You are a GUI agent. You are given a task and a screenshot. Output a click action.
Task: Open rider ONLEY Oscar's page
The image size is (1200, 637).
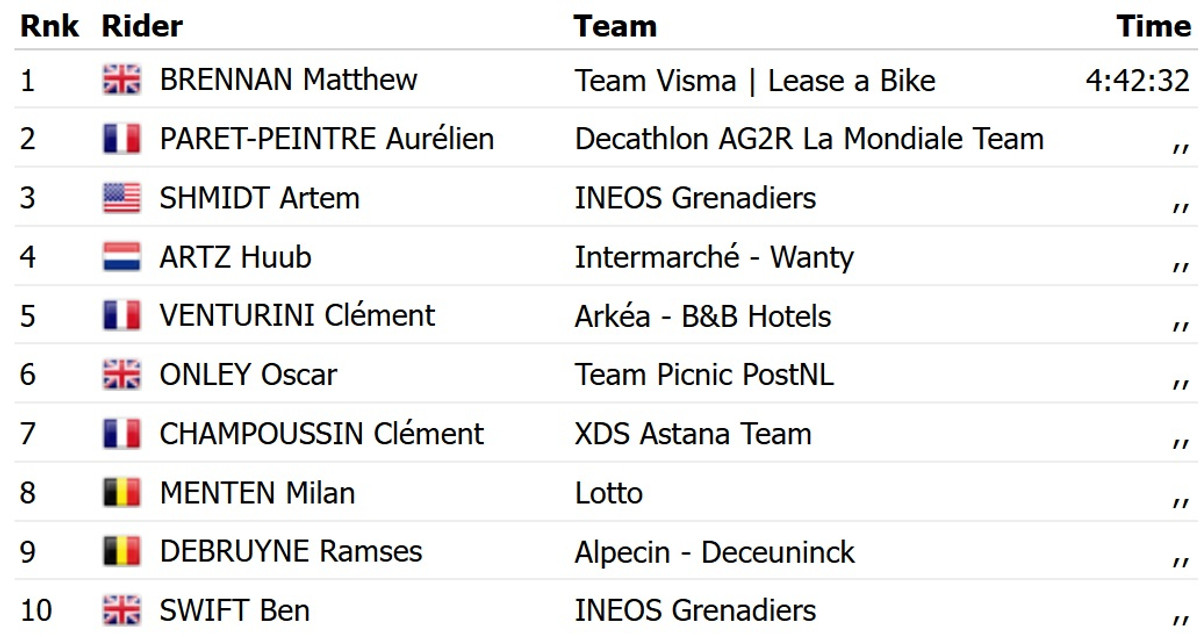248,375
